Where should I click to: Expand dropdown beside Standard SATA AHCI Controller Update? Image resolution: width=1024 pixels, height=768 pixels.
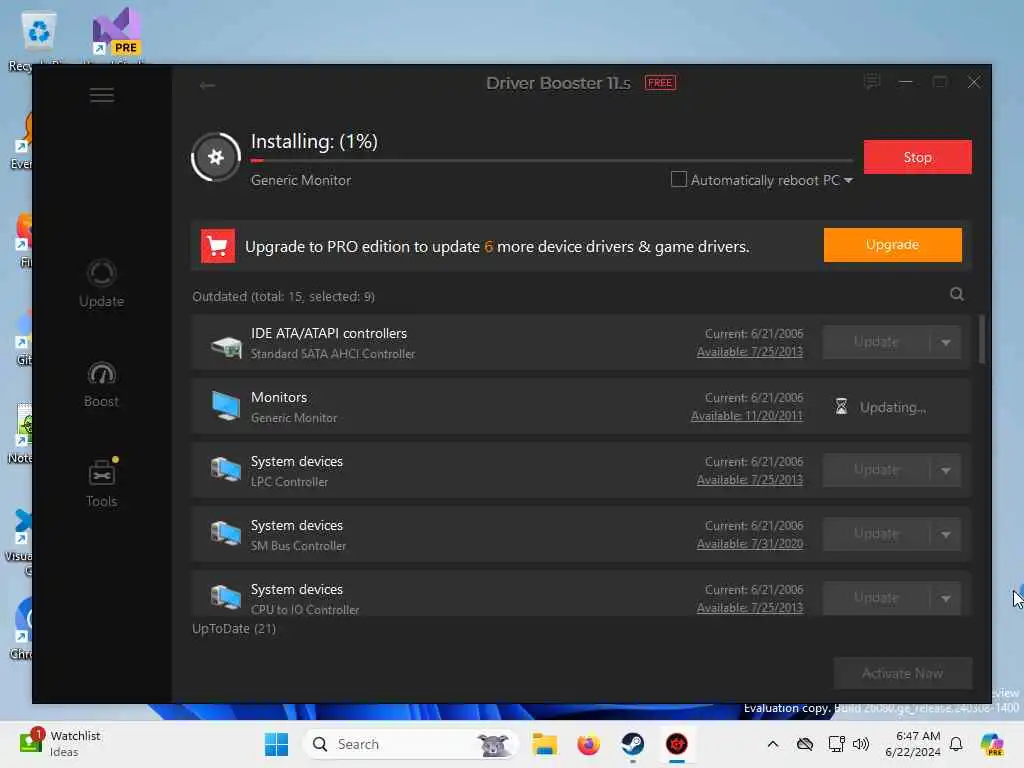coord(946,342)
